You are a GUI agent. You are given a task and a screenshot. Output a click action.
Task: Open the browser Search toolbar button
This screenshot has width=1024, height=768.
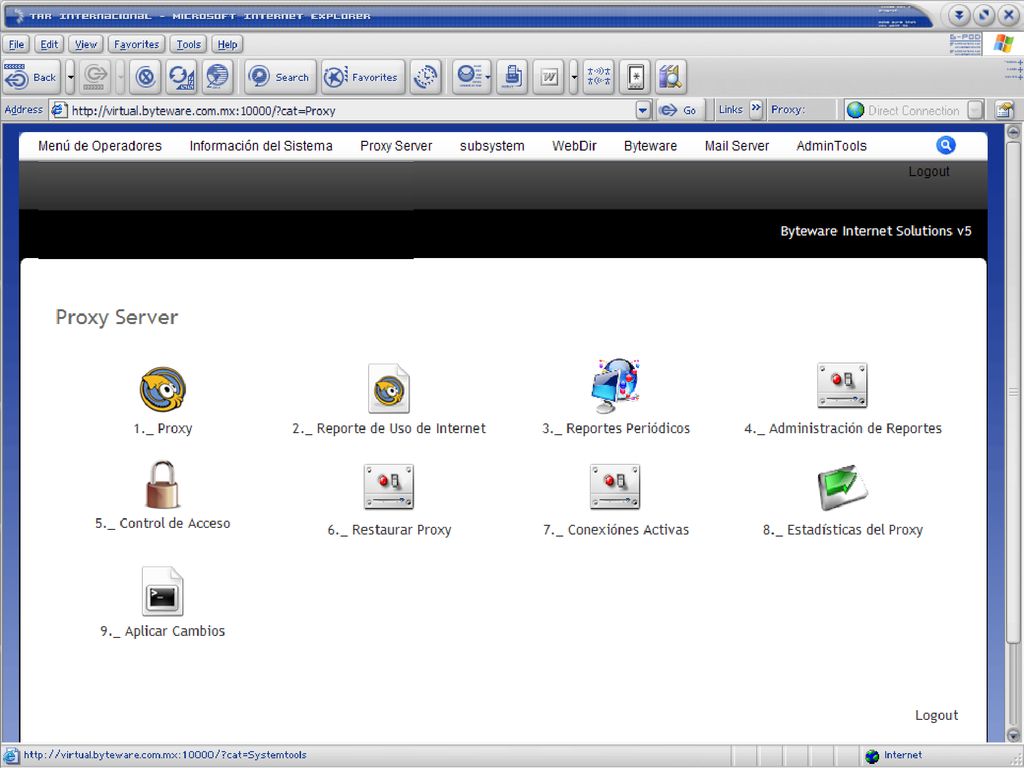click(x=280, y=77)
